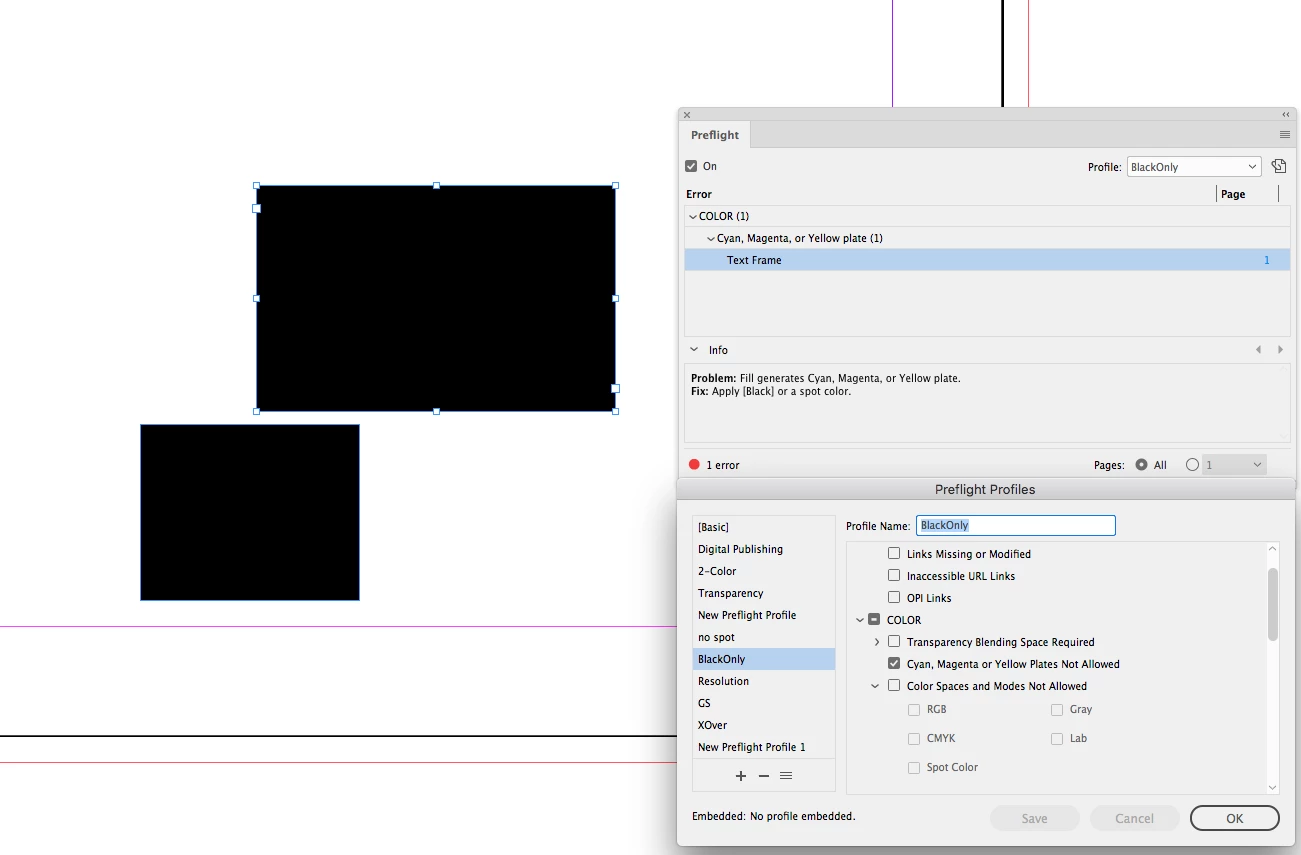Select the Text Frame error row

pyautogui.click(x=987, y=260)
